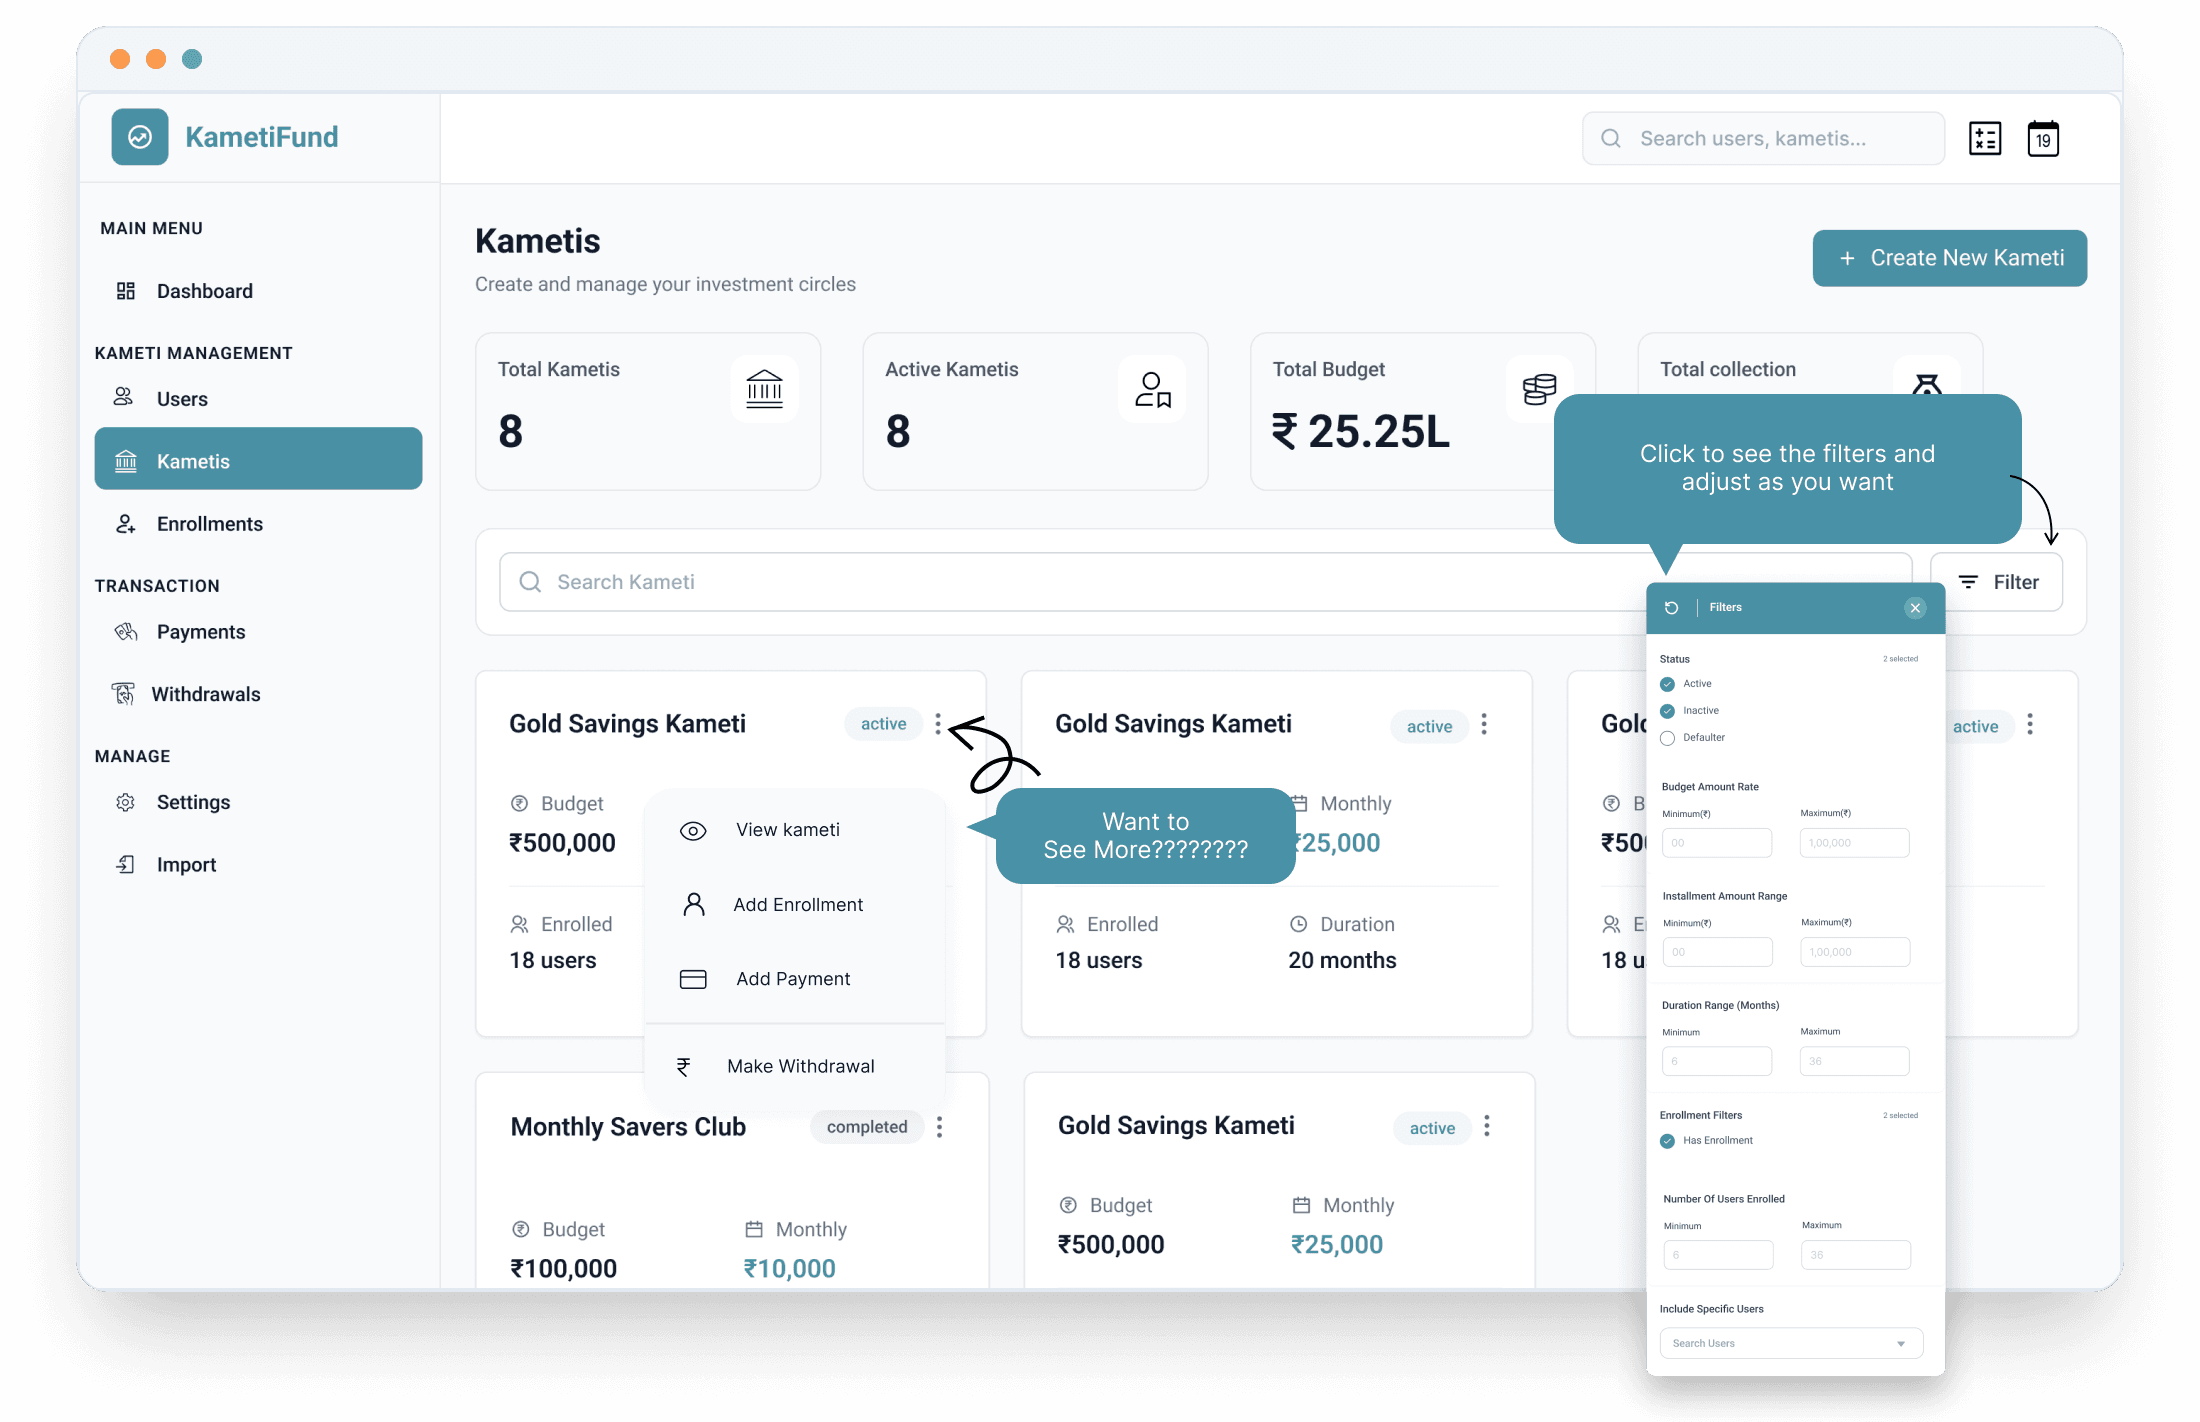Click the '₹10,000' monthly amount
2200x1422 pixels.
click(789, 1268)
